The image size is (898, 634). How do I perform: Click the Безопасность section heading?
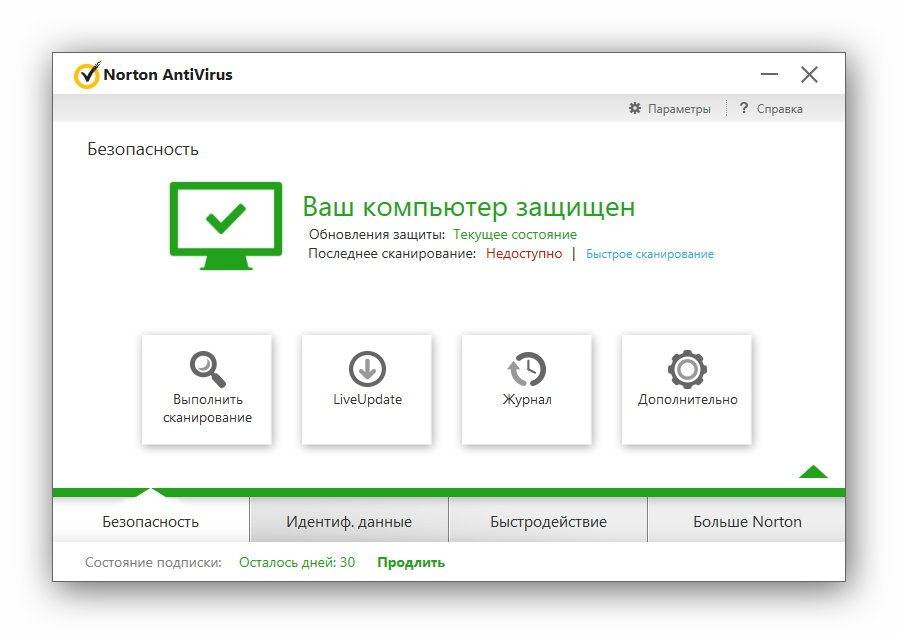pos(143,149)
